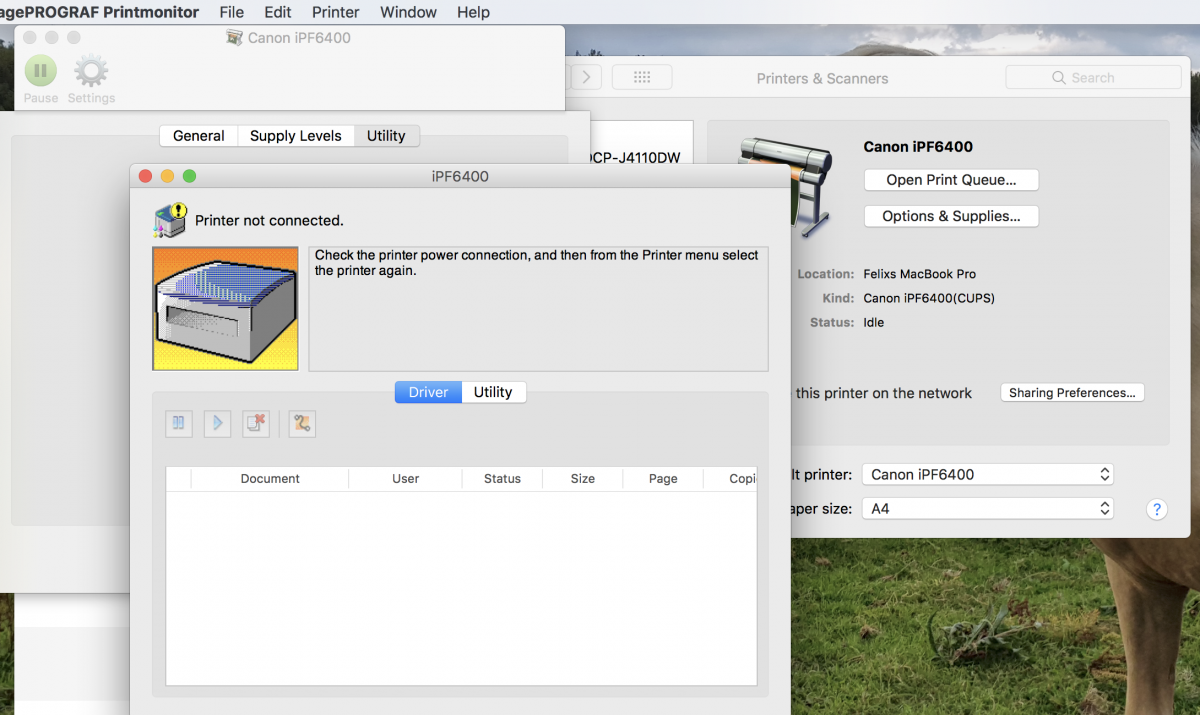
Task: Switch to the Utility tab in iPF6400 window
Action: [x=493, y=392]
